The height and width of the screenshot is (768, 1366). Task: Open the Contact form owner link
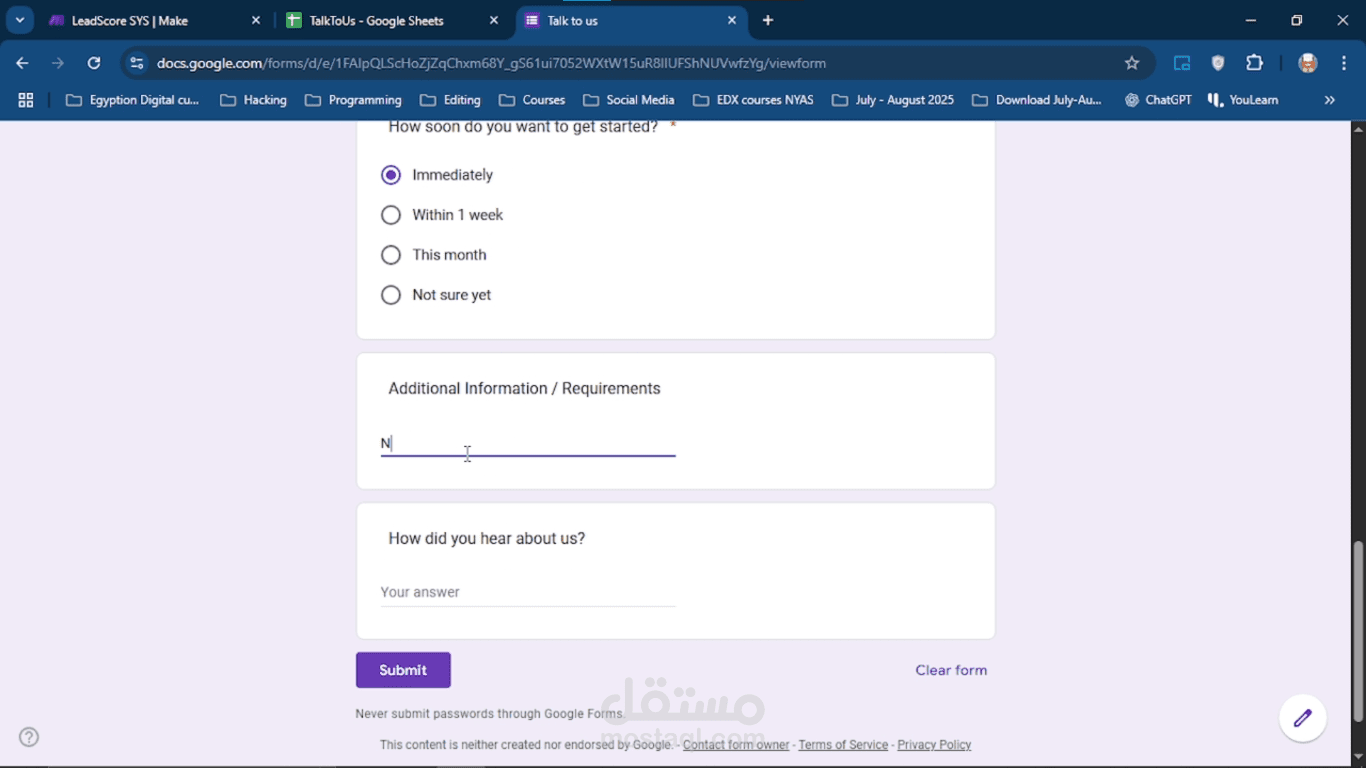point(736,745)
